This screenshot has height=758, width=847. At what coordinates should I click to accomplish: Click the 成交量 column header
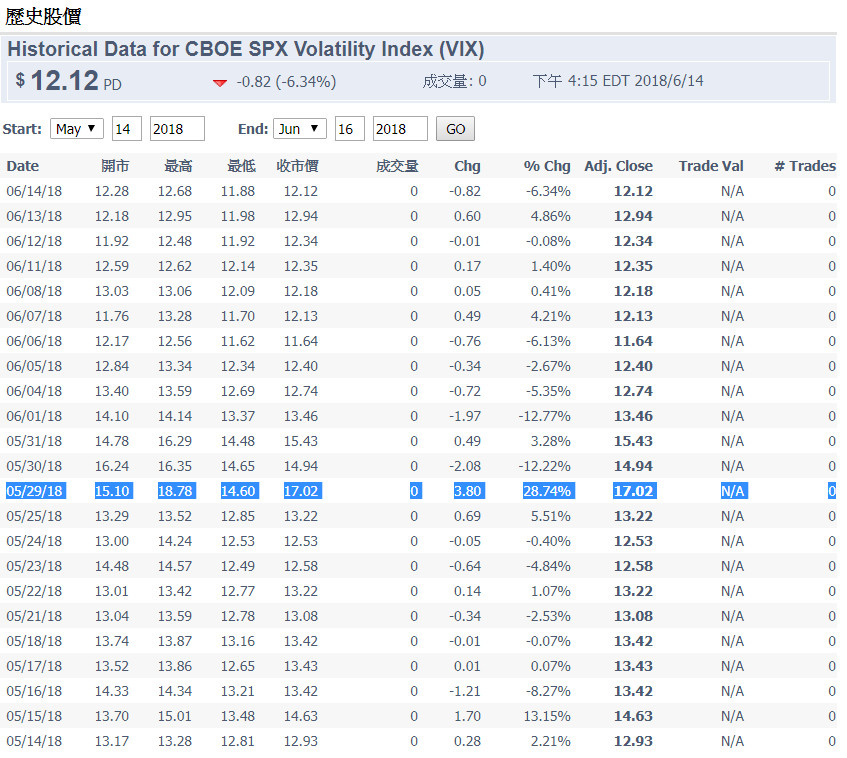(x=397, y=166)
